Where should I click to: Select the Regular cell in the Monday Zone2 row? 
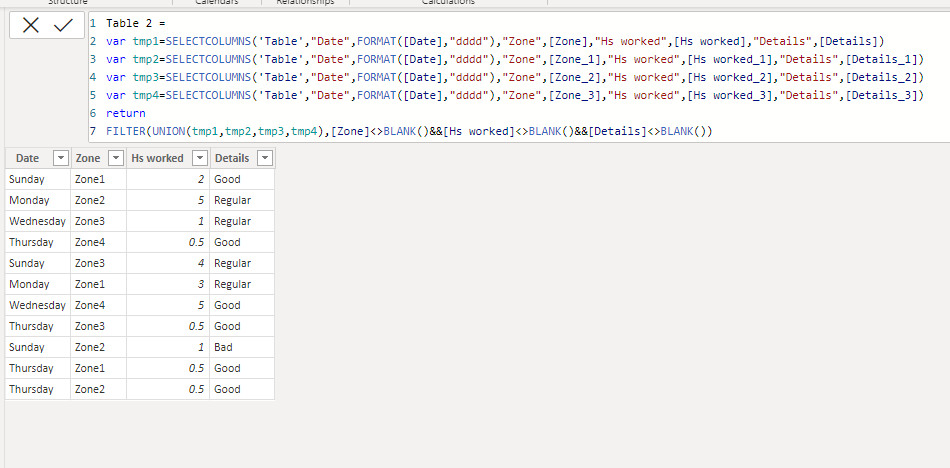[242, 200]
